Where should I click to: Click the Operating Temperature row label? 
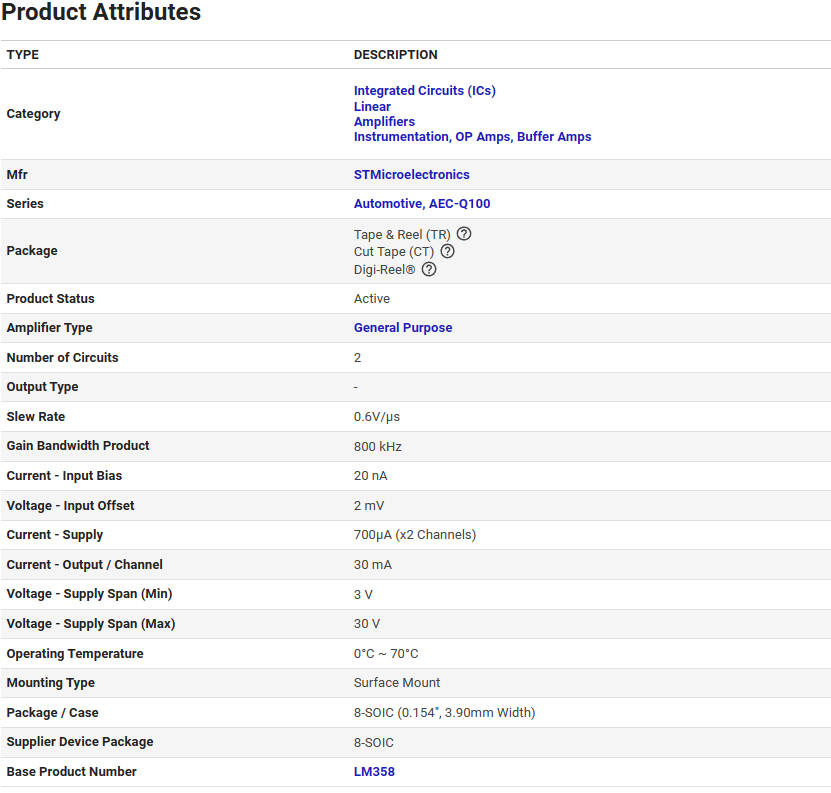(x=75, y=654)
